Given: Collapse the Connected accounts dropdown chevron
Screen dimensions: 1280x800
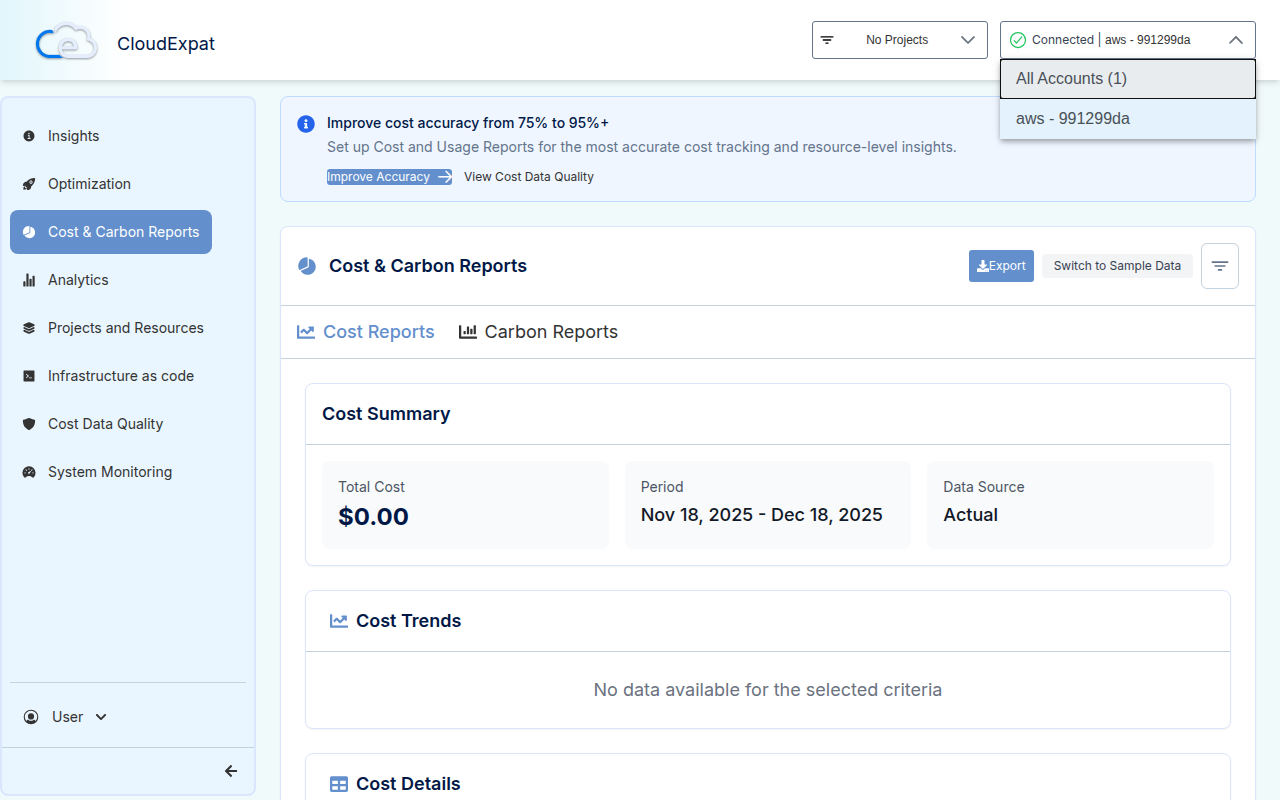Looking at the screenshot, I should [x=1235, y=39].
